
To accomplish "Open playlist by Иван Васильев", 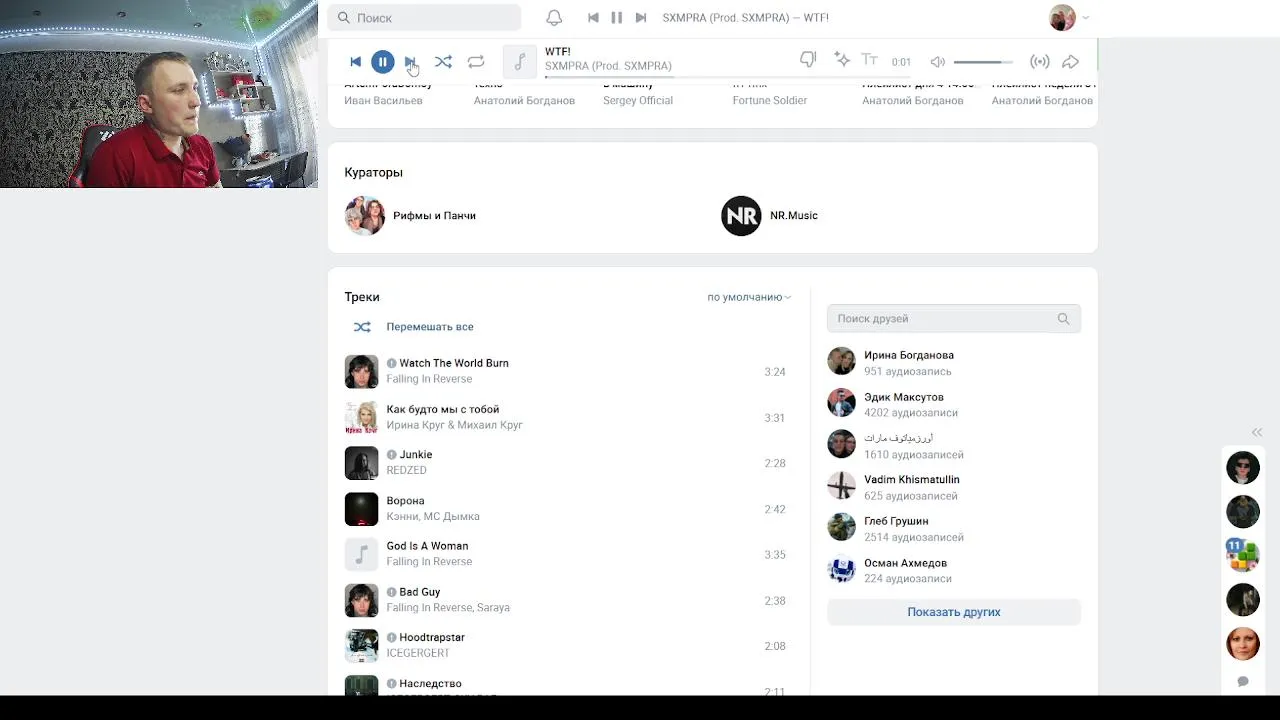I will pyautogui.click(x=383, y=101).
